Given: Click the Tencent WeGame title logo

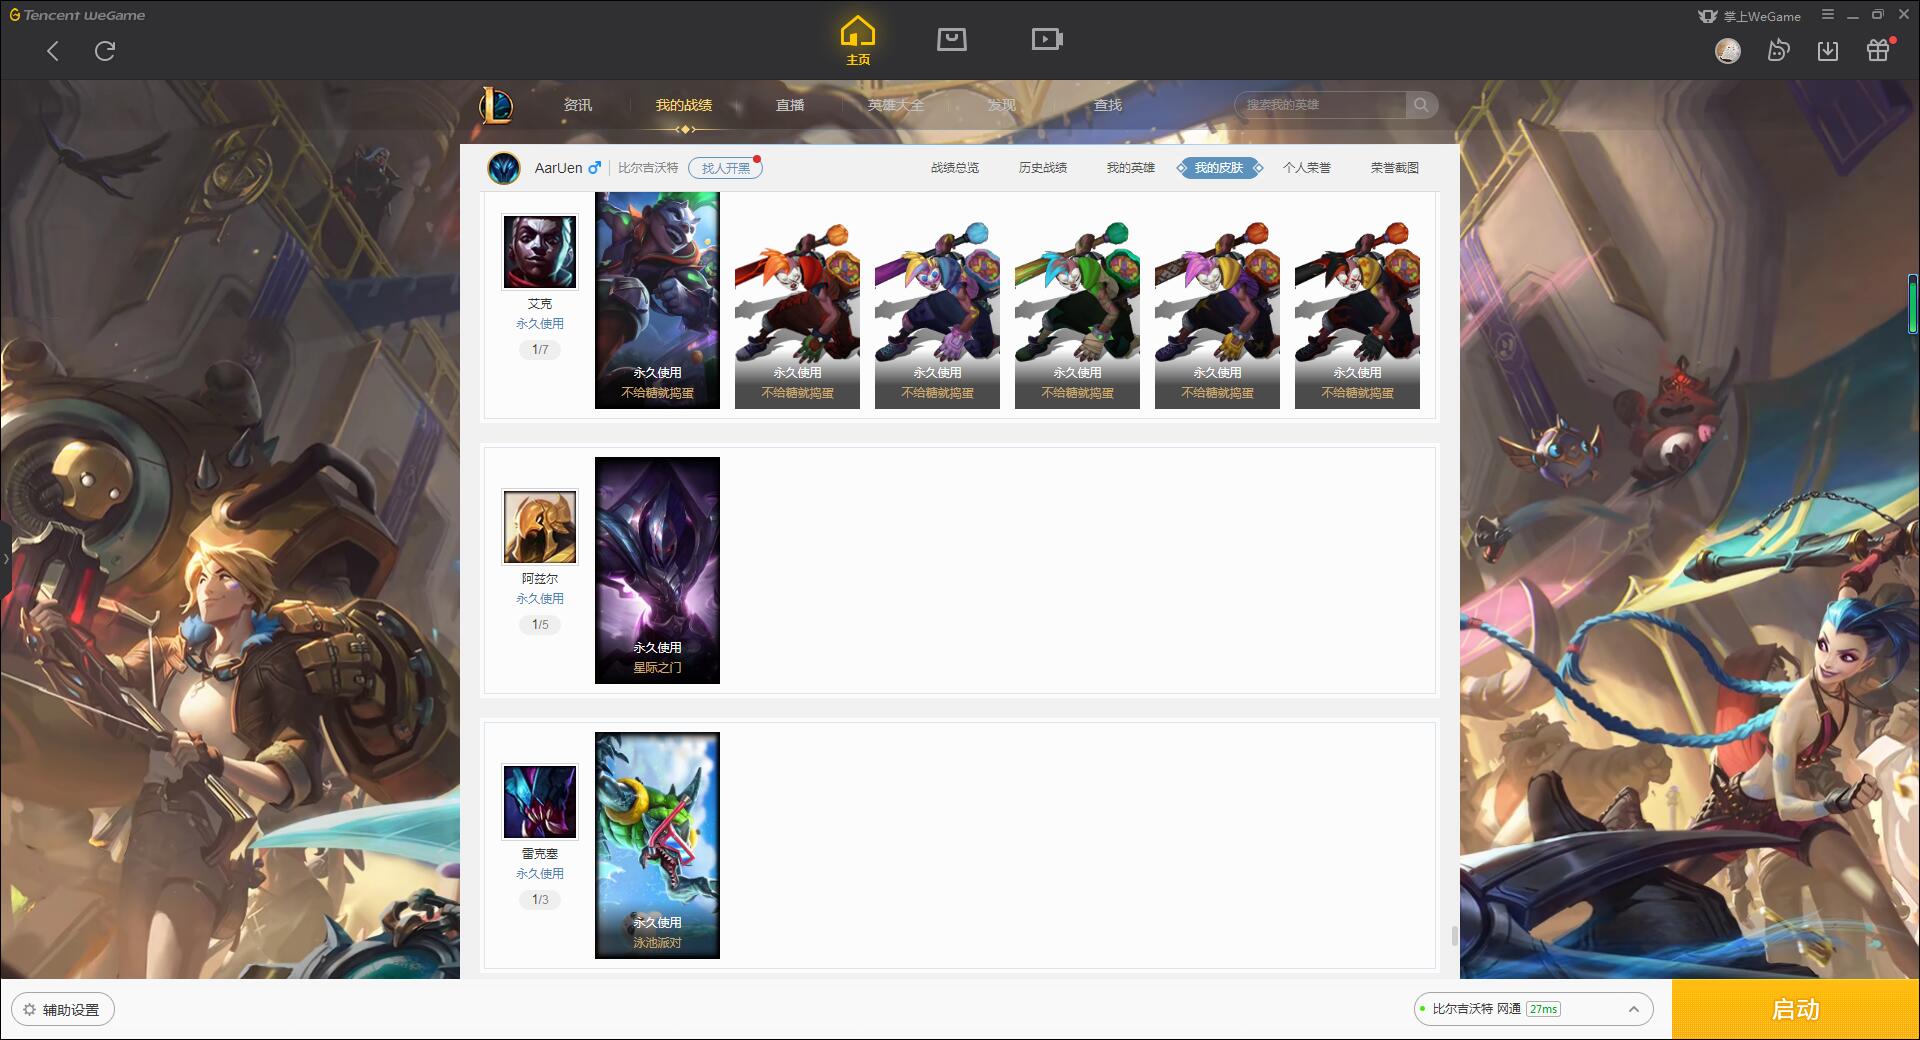Looking at the screenshot, I should click(x=77, y=15).
